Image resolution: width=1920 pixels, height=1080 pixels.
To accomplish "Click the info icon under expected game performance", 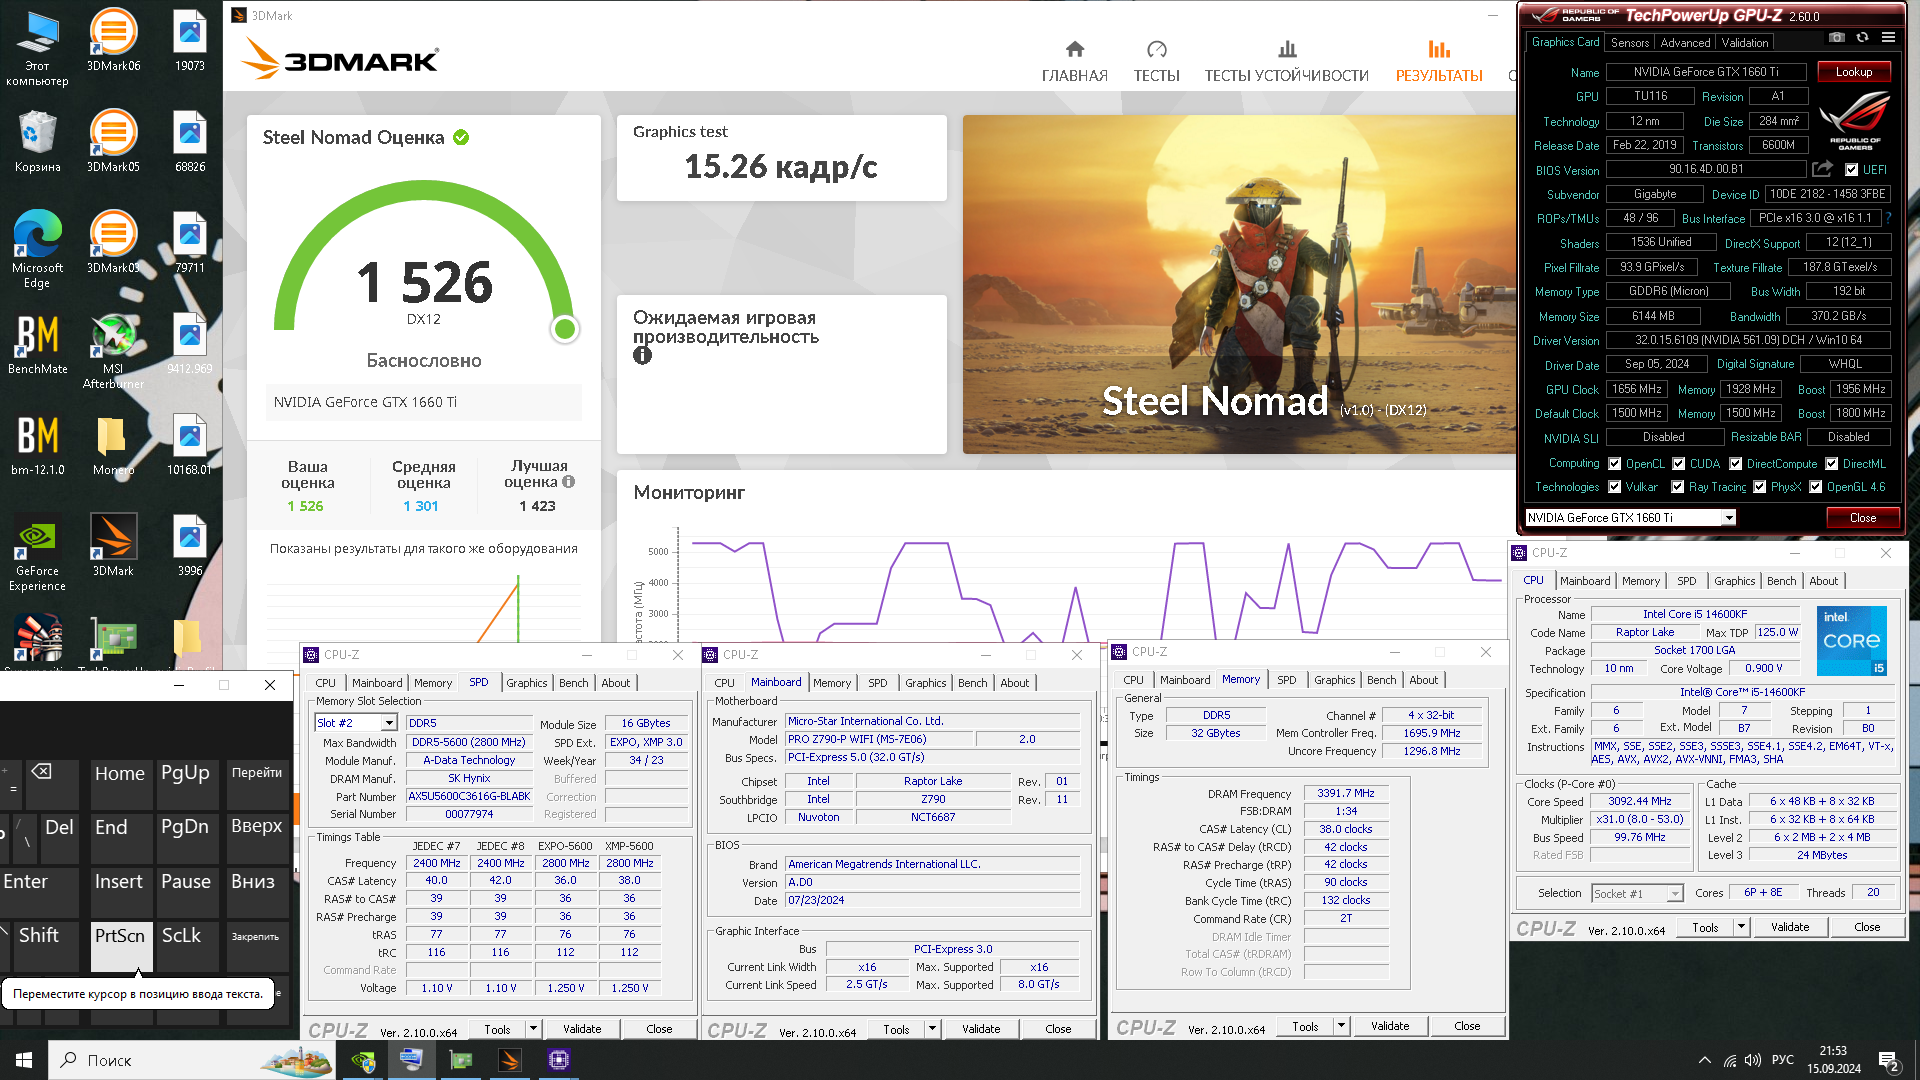I will coord(642,355).
